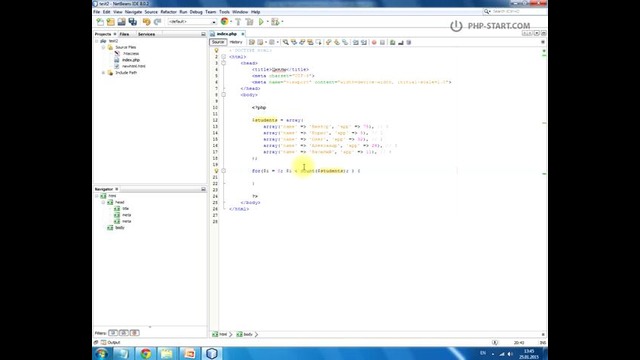The image size is (640, 360).
Task: Open the project configuration default dropdown
Action: [x=191, y=22]
